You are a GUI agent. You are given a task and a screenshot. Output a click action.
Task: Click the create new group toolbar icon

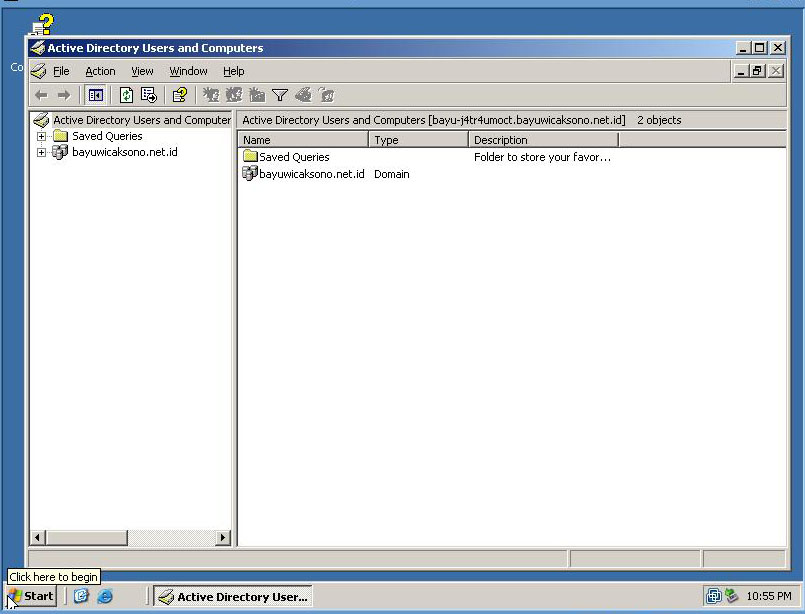234,95
